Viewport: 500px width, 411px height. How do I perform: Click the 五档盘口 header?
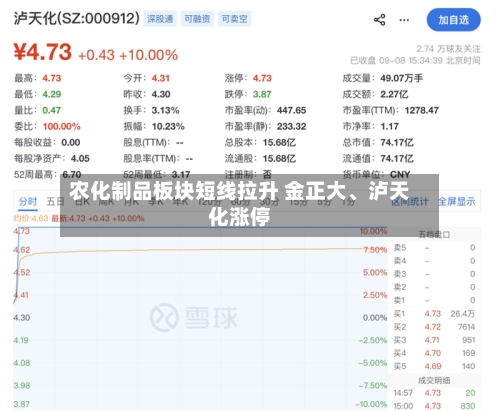tap(434, 235)
